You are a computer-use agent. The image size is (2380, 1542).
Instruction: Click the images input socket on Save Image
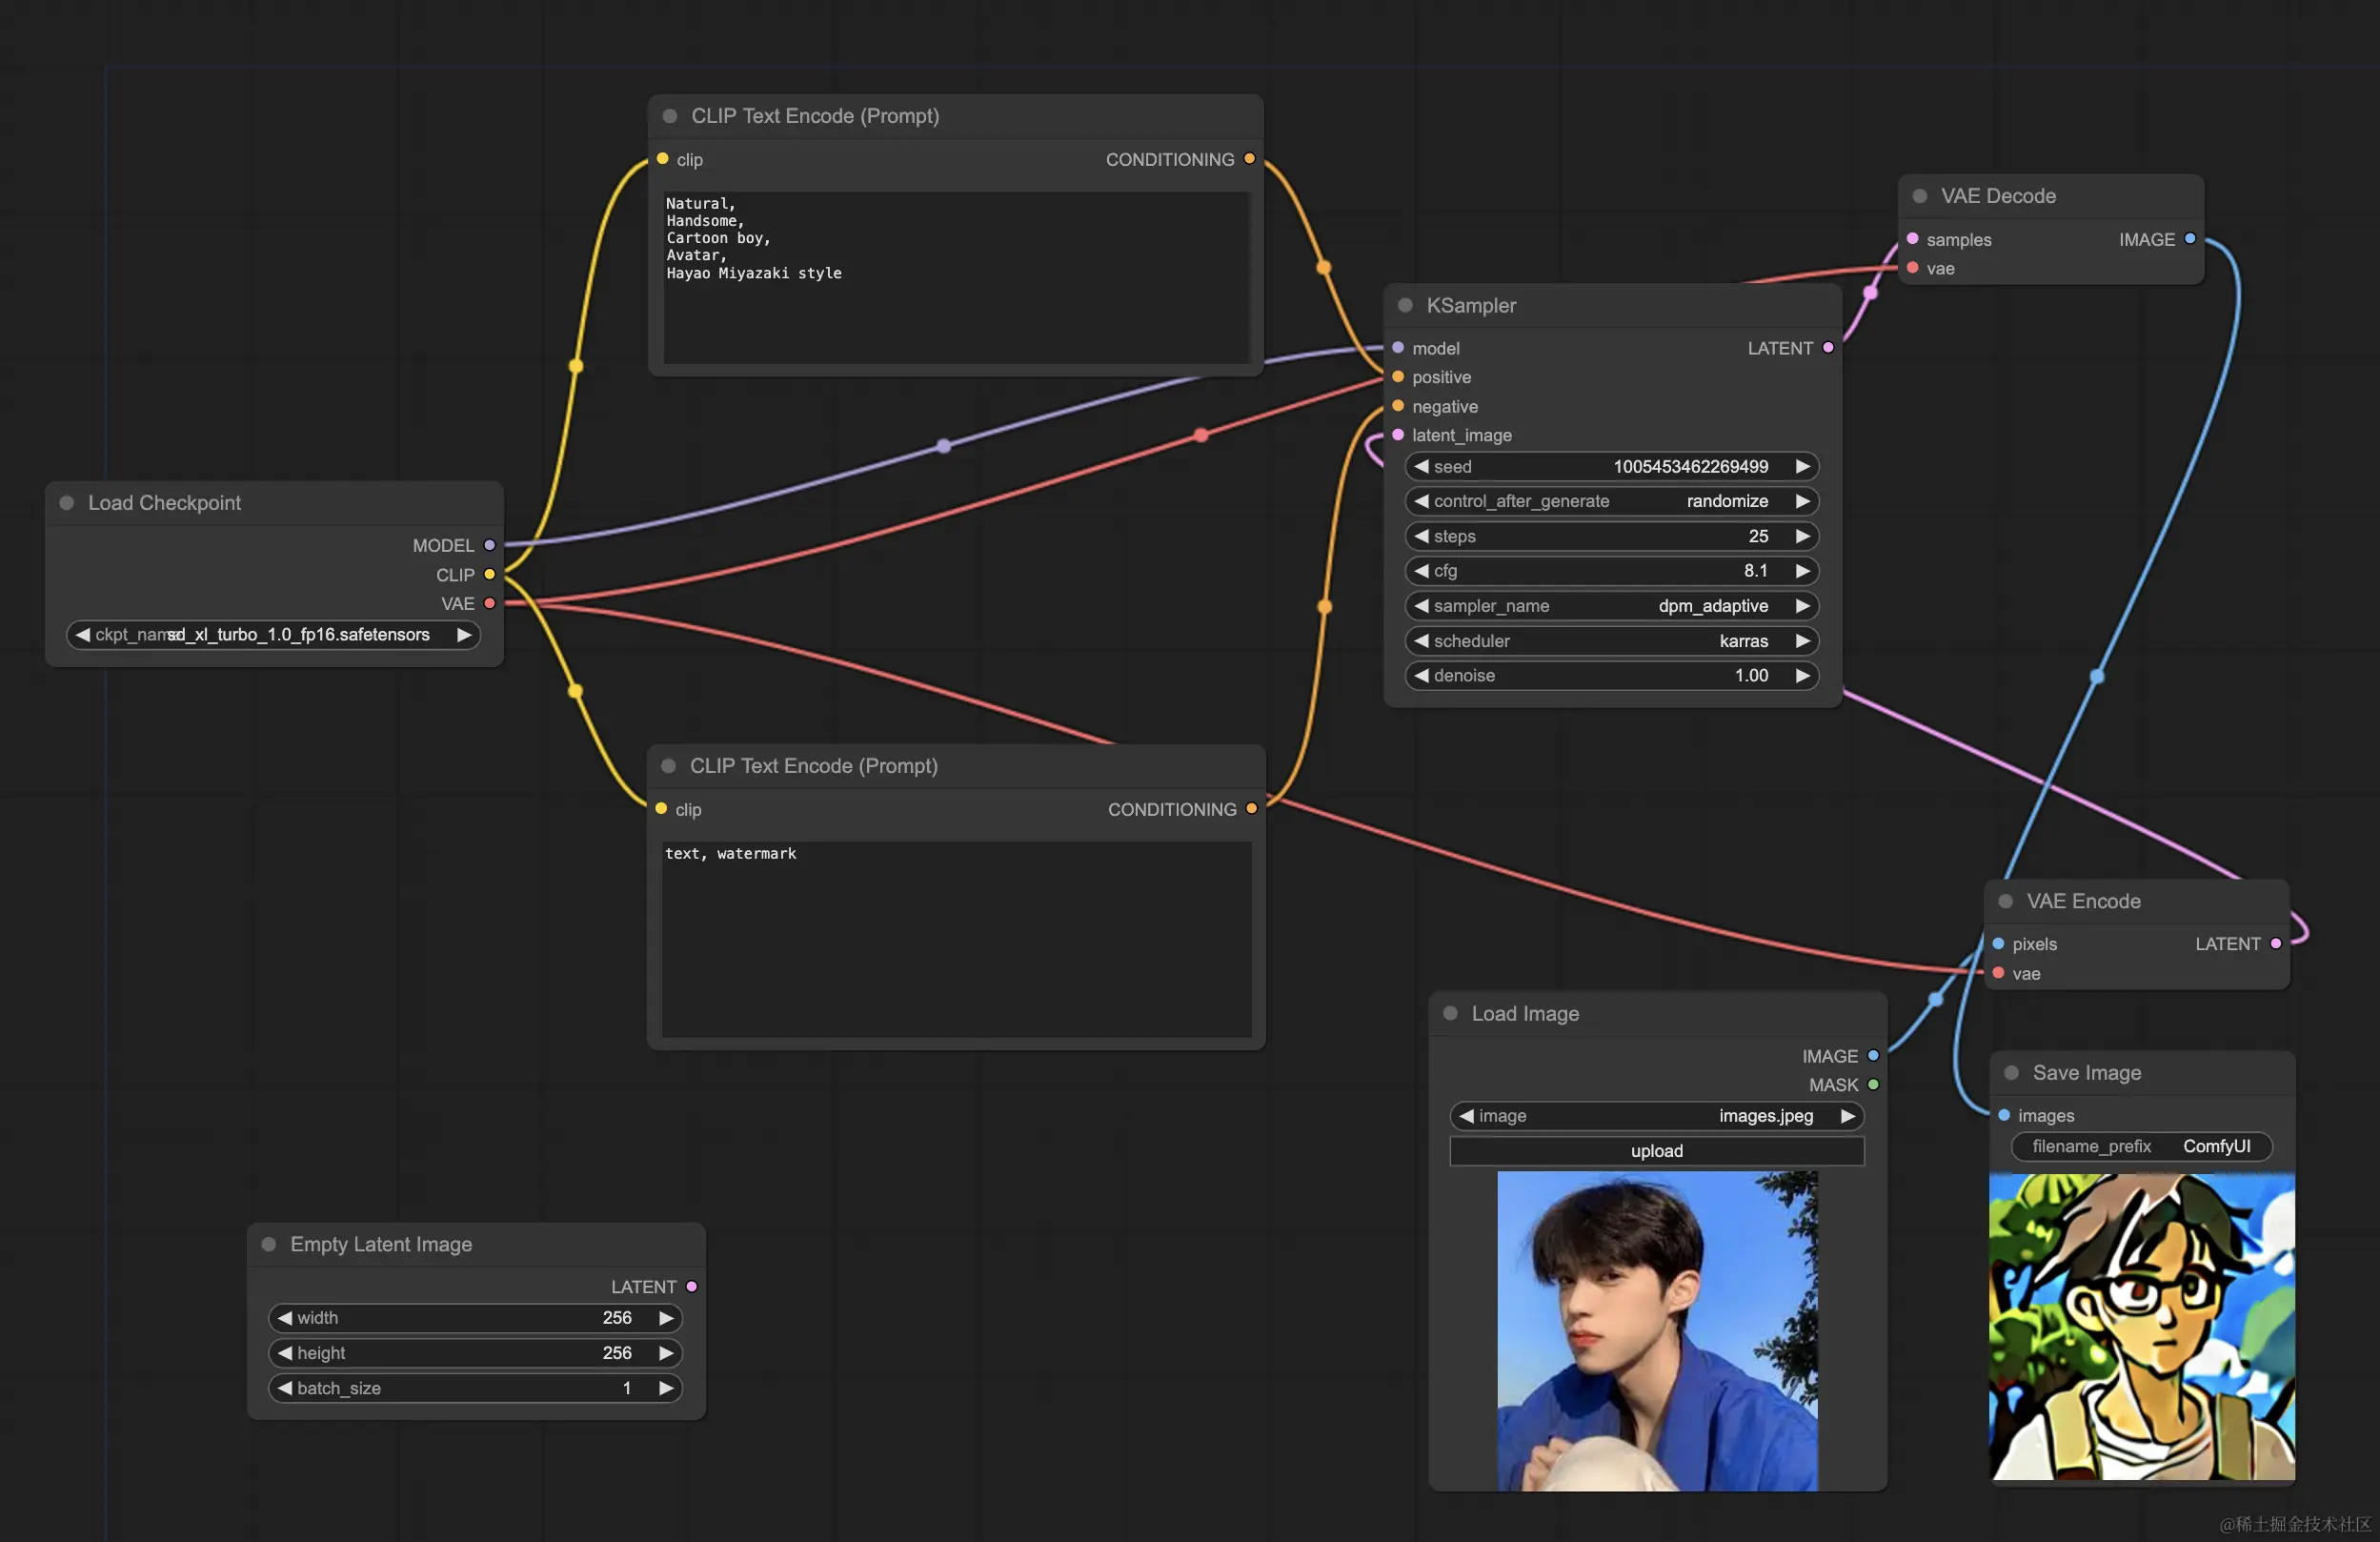(x=2004, y=1115)
